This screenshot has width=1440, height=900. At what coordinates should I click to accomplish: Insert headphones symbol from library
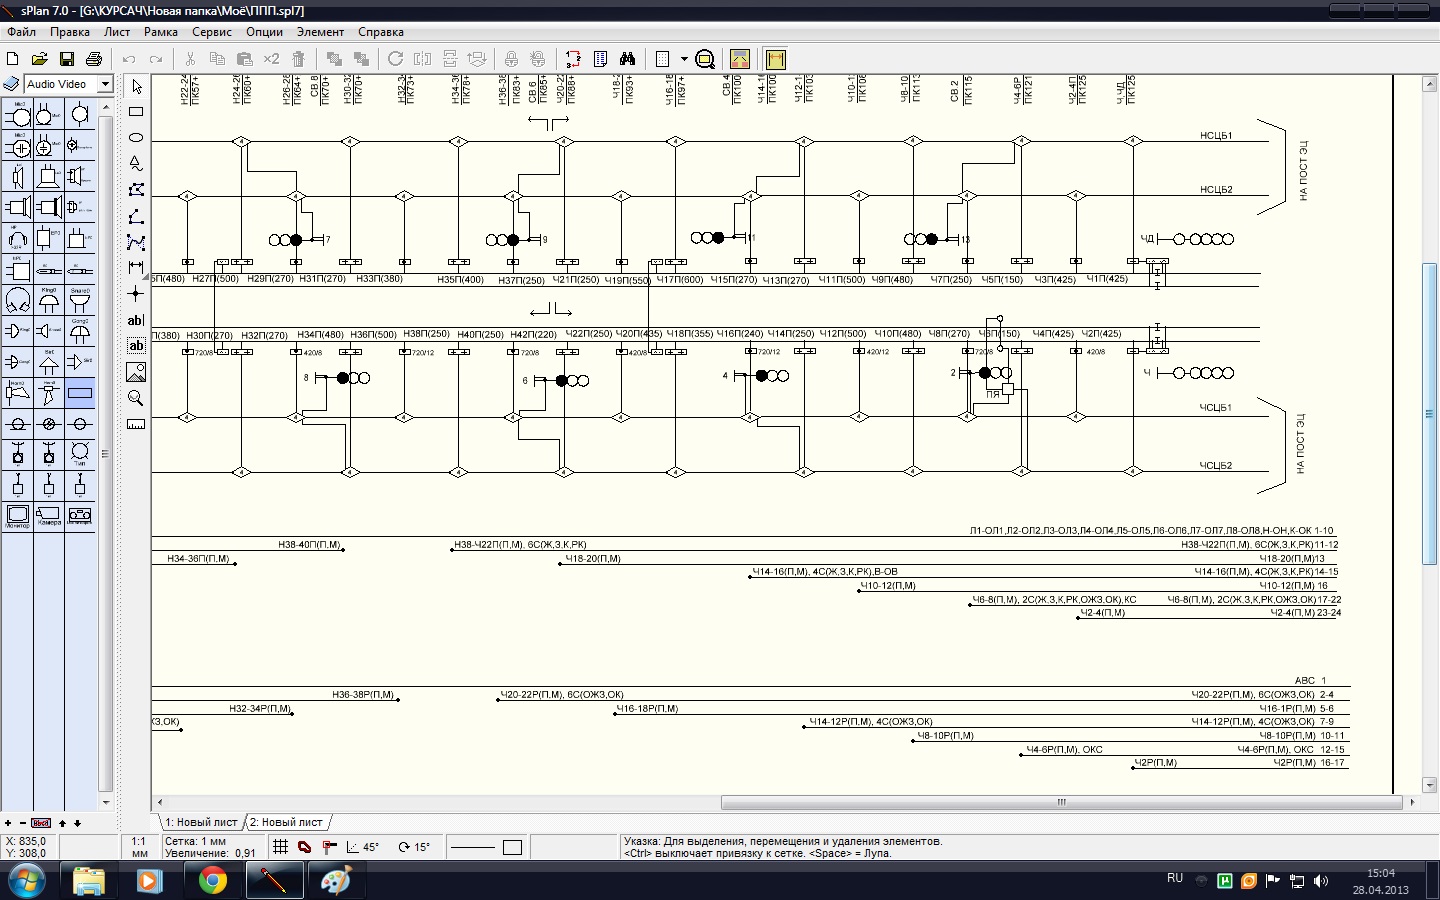tap(18, 239)
